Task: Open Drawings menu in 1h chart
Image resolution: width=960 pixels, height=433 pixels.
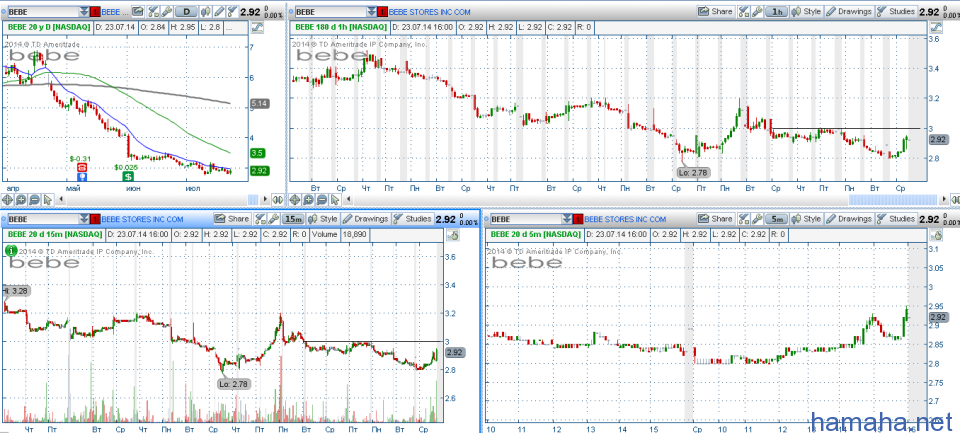Action: [x=849, y=12]
